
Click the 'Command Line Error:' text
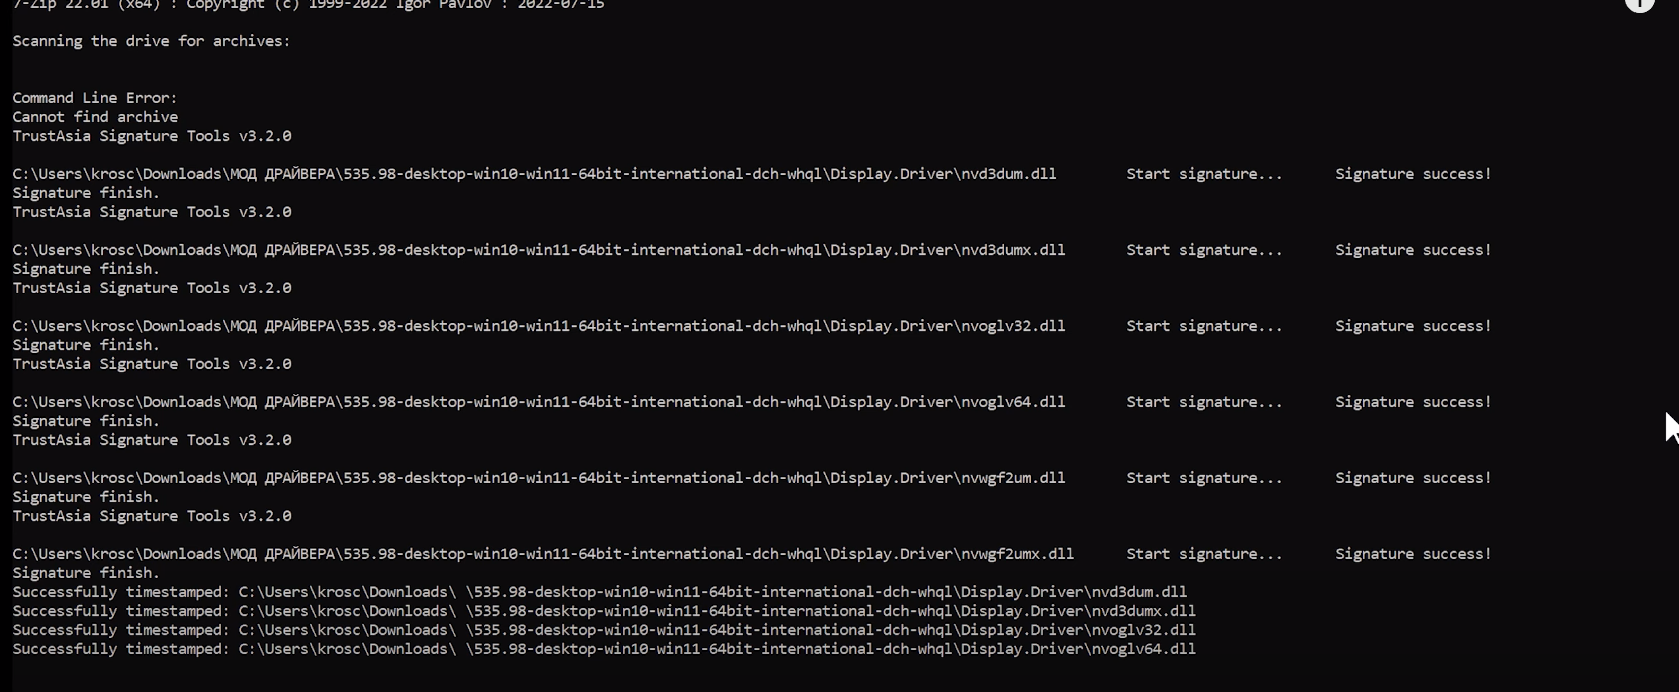(x=95, y=98)
